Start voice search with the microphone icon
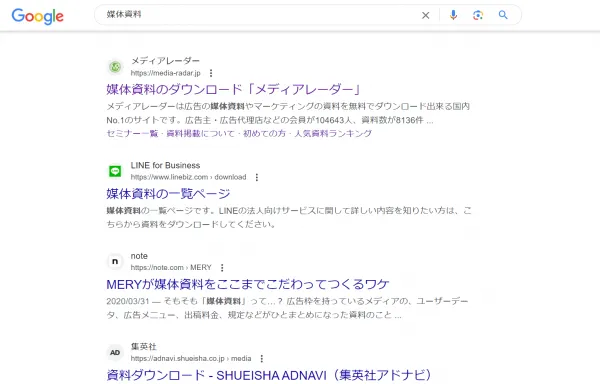Image resolution: width=600 pixels, height=384 pixels. [453, 15]
